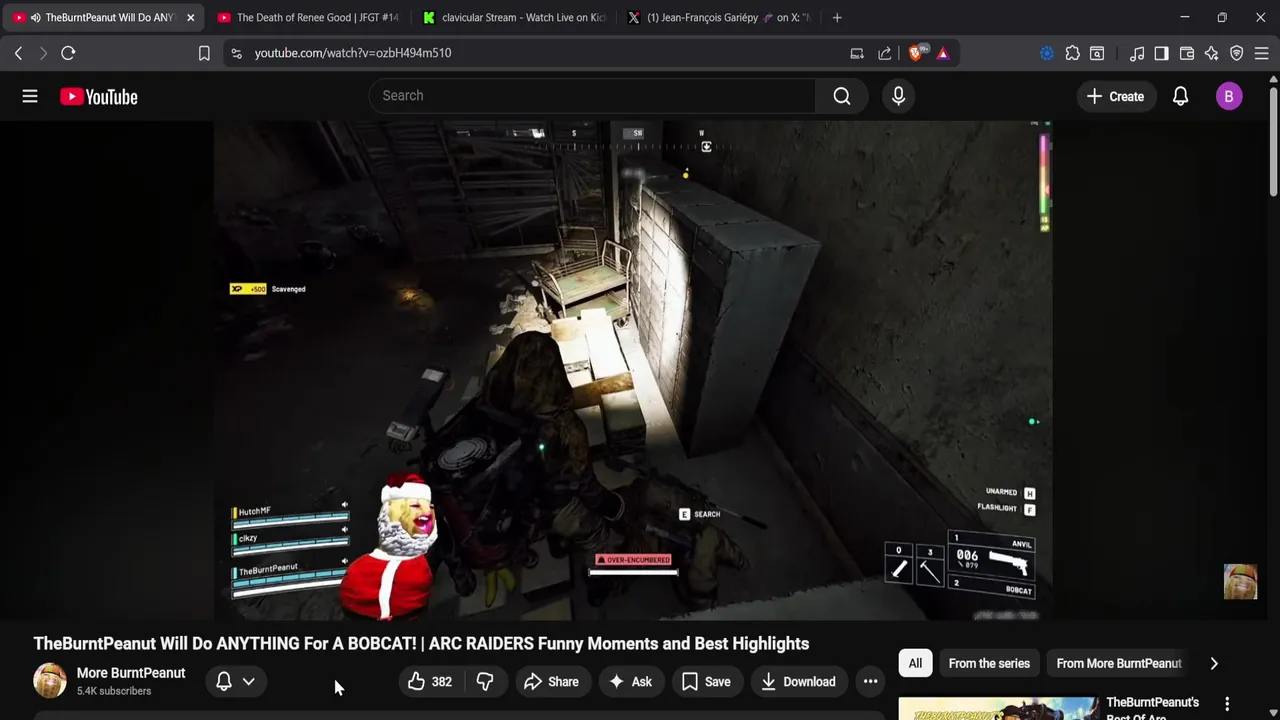Screen dimensions: 1280x720
Task: Dislike the video with thumbs-down button
Action: (485, 682)
